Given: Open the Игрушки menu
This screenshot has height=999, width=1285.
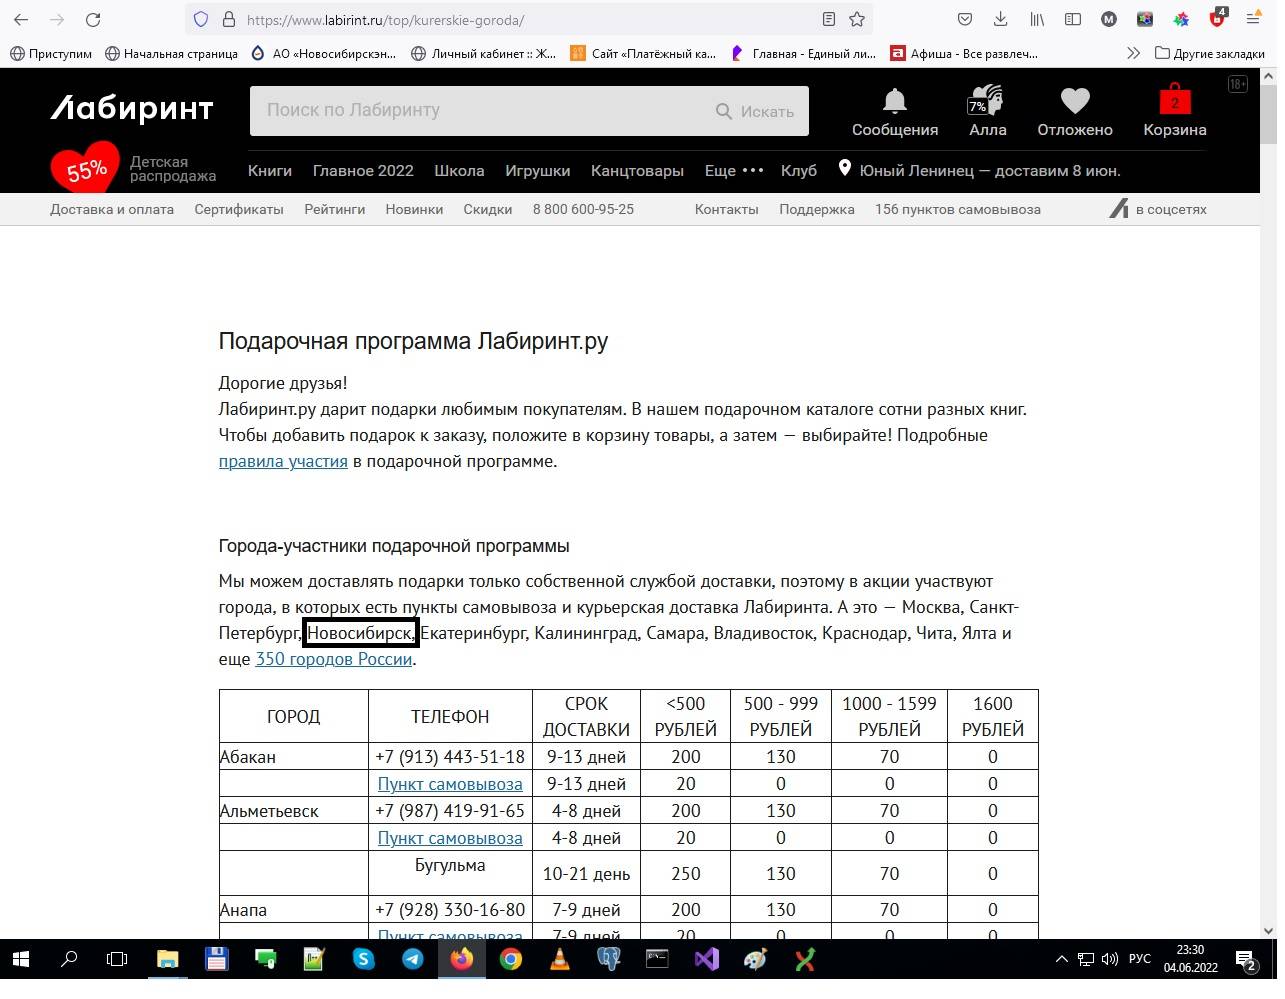Looking at the screenshot, I should click(538, 170).
